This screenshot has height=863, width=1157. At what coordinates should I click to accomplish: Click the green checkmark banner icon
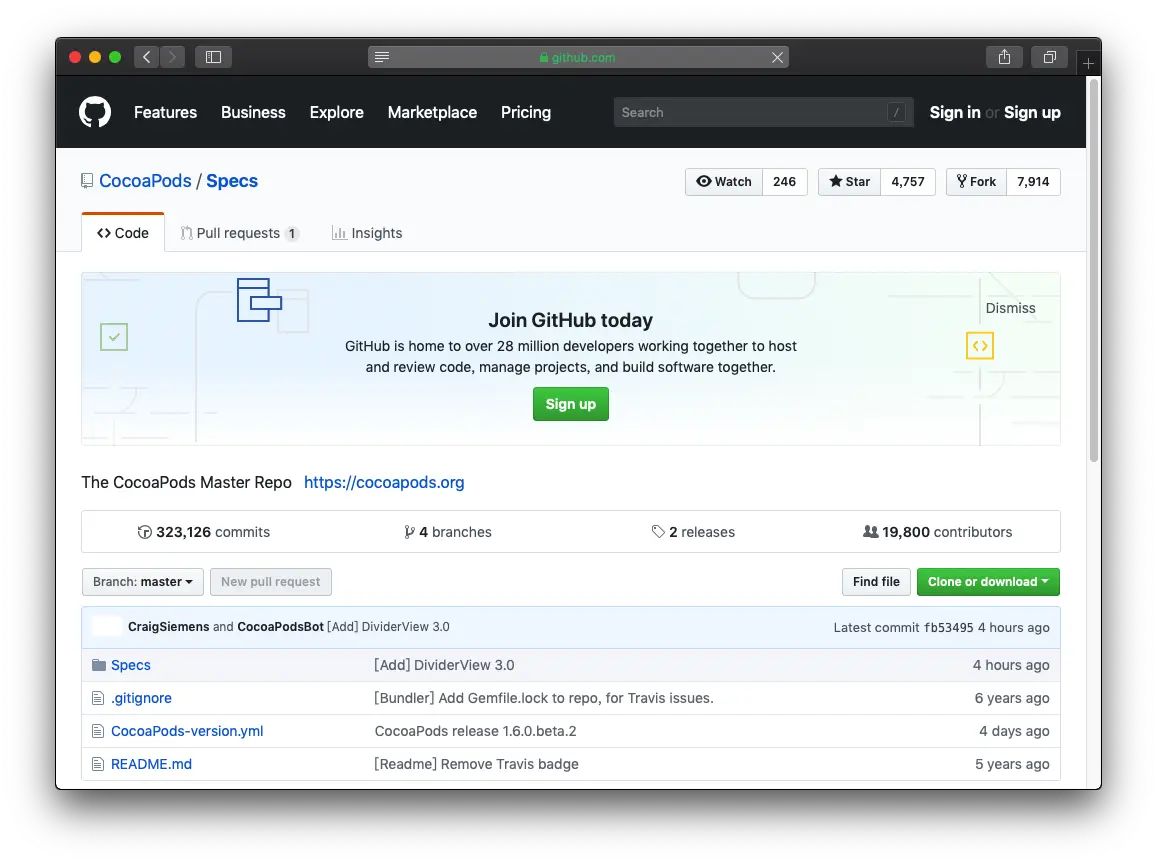[x=114, y=337]
